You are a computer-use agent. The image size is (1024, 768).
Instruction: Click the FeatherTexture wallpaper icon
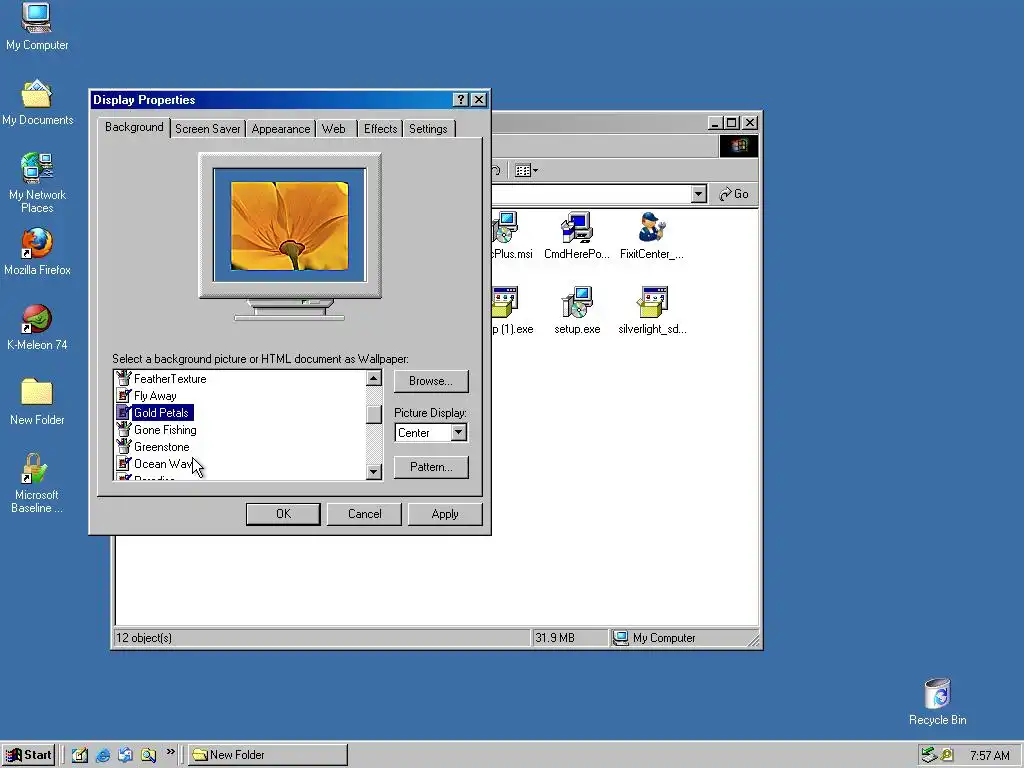point(123,378)
